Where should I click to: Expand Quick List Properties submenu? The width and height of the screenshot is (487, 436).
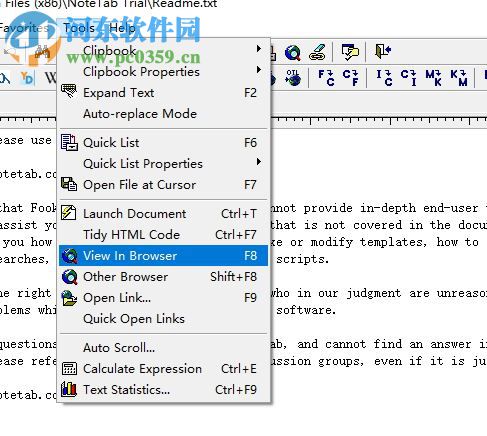pyautogui.click(x=164, y=164)
